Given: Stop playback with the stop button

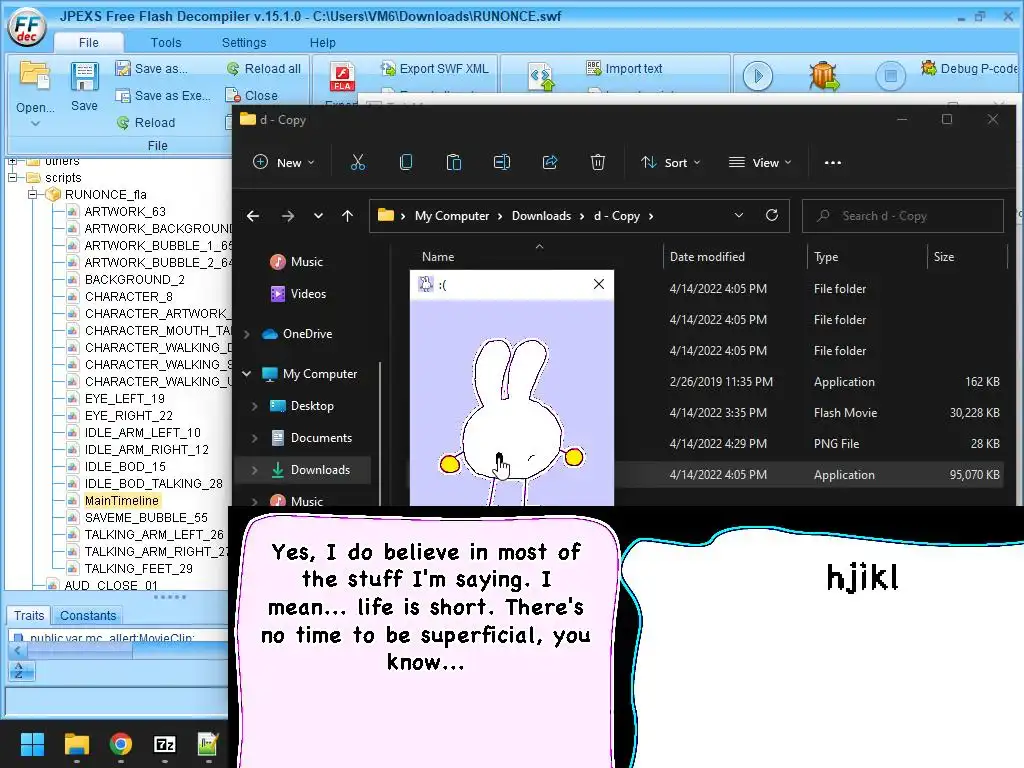Looking at the screenshot, I should point(890,76).
